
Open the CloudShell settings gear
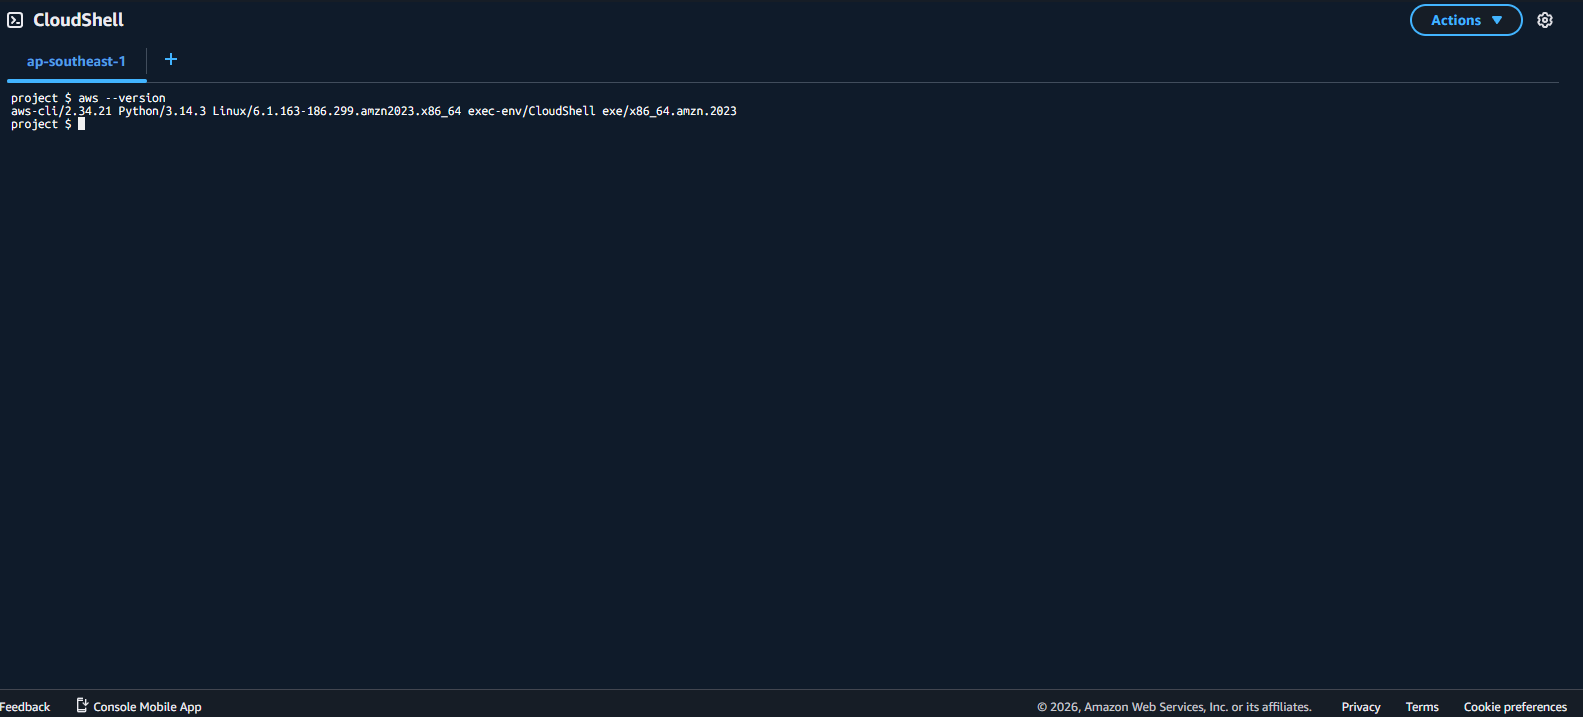click(1545, 20)
